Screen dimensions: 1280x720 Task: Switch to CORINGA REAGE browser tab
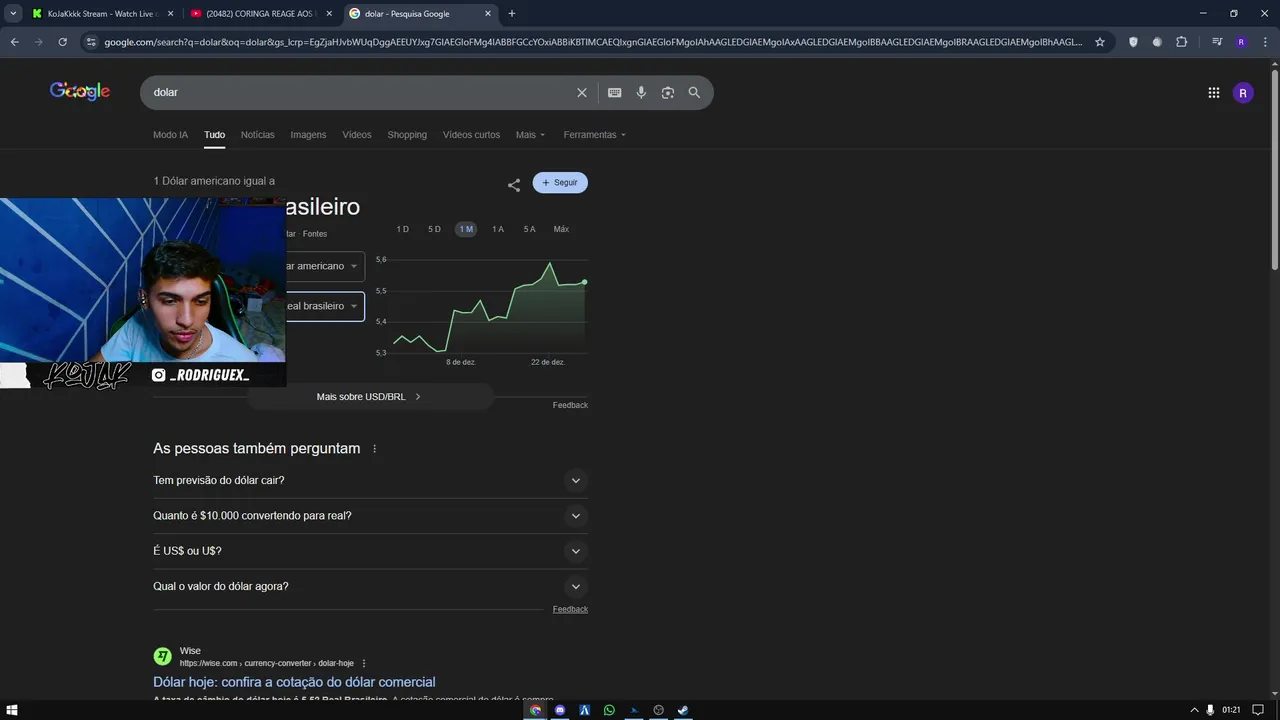[x=260, y=14]
